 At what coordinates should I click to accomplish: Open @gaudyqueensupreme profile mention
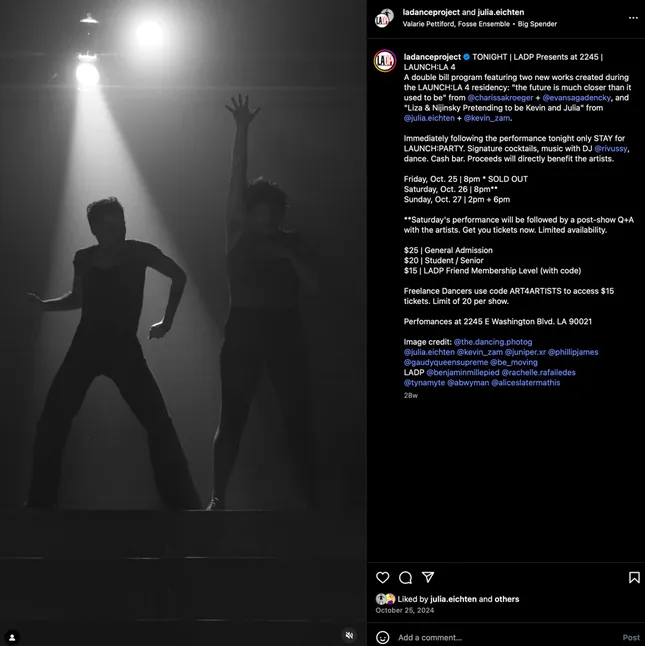point(446,363)
